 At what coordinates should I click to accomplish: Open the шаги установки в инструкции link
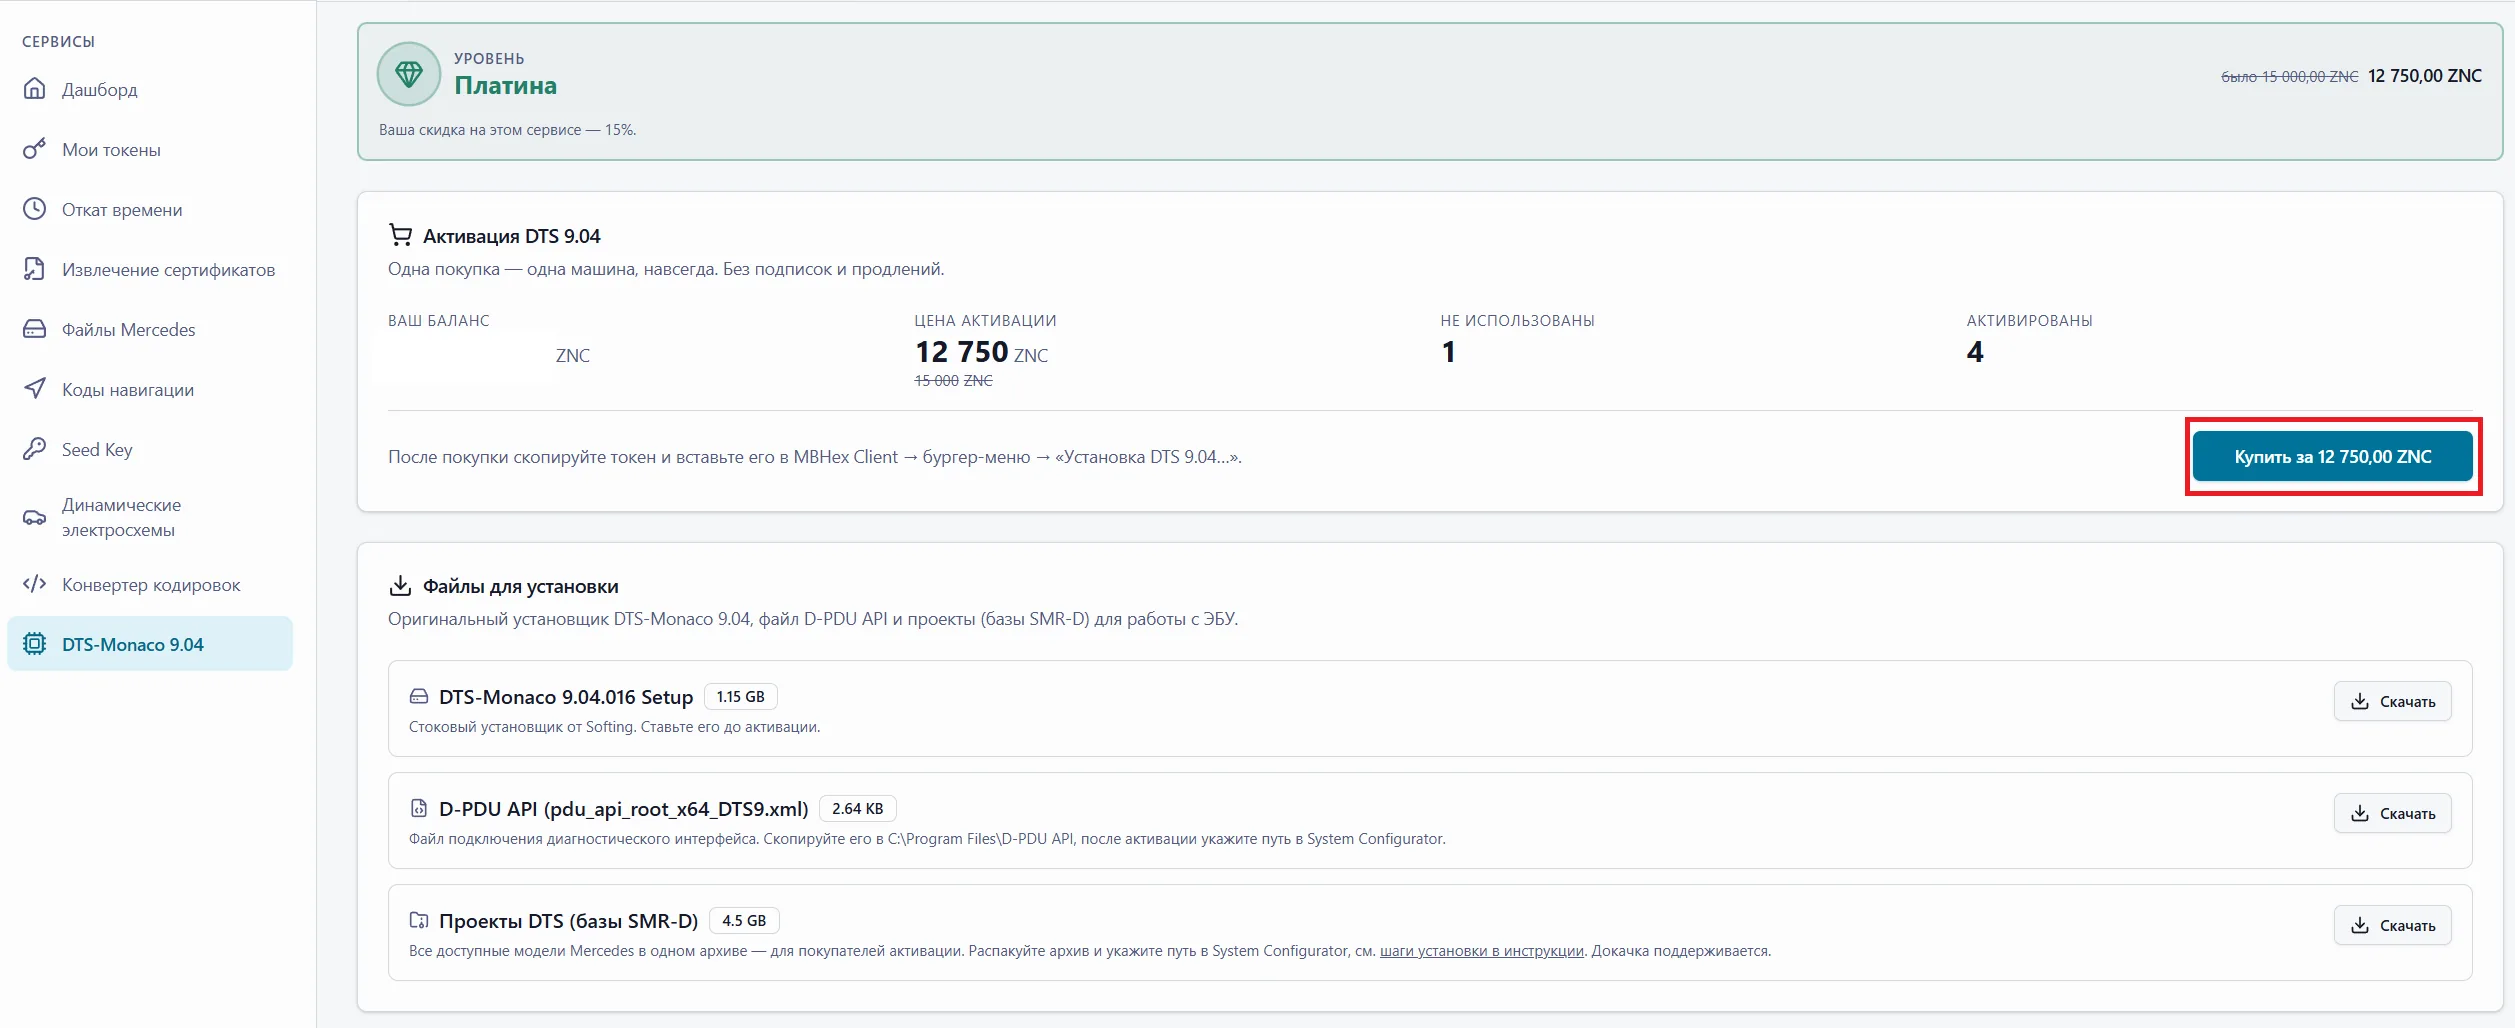point(1481,951)
